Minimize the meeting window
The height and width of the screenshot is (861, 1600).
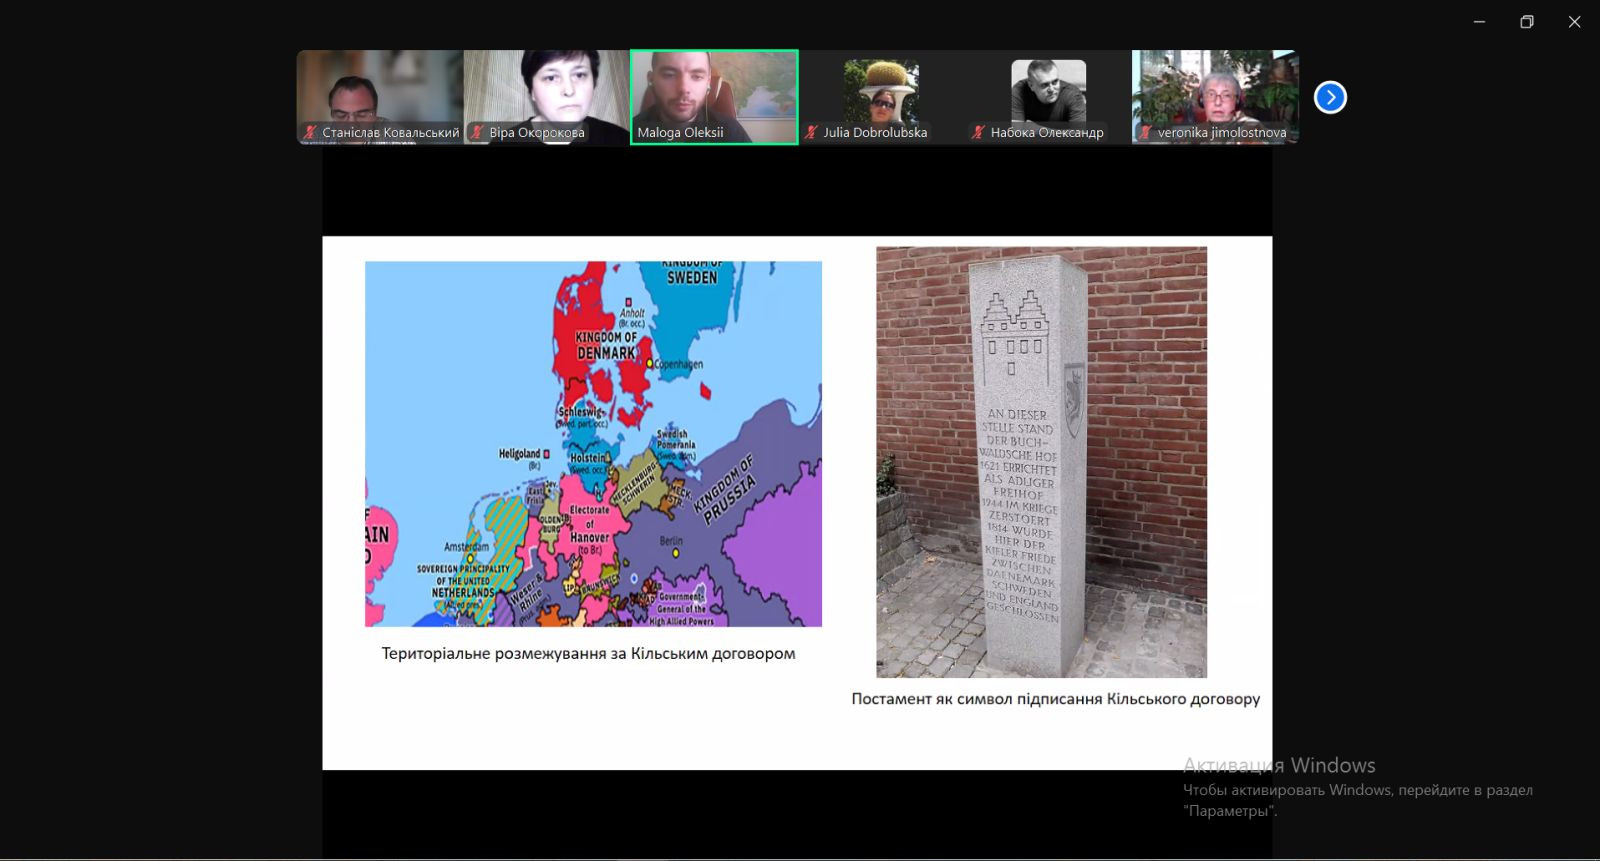1479,22
